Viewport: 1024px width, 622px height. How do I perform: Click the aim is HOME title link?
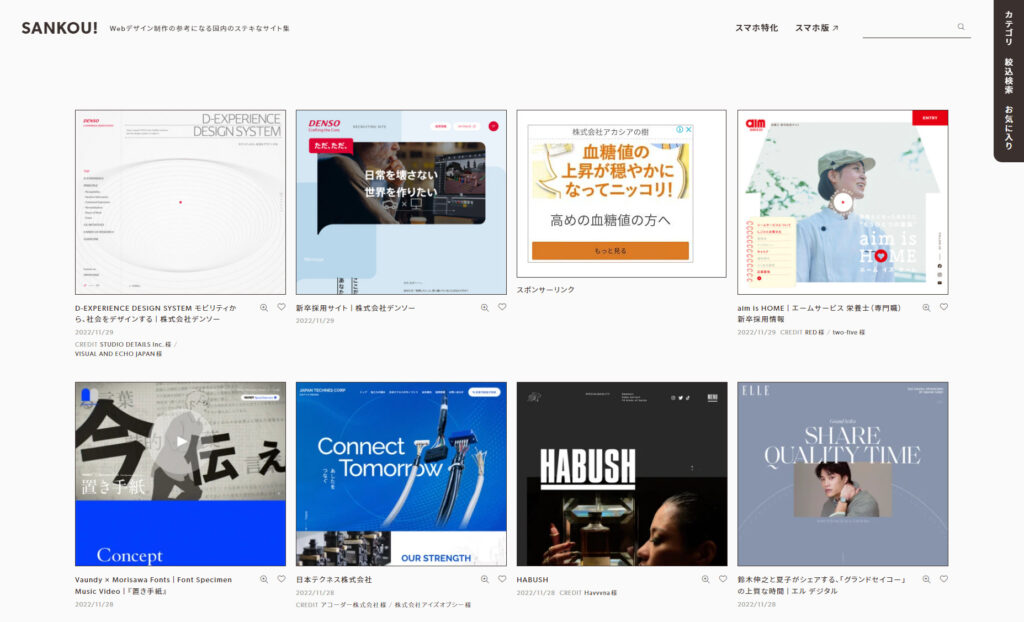click(x=819, y=314)
